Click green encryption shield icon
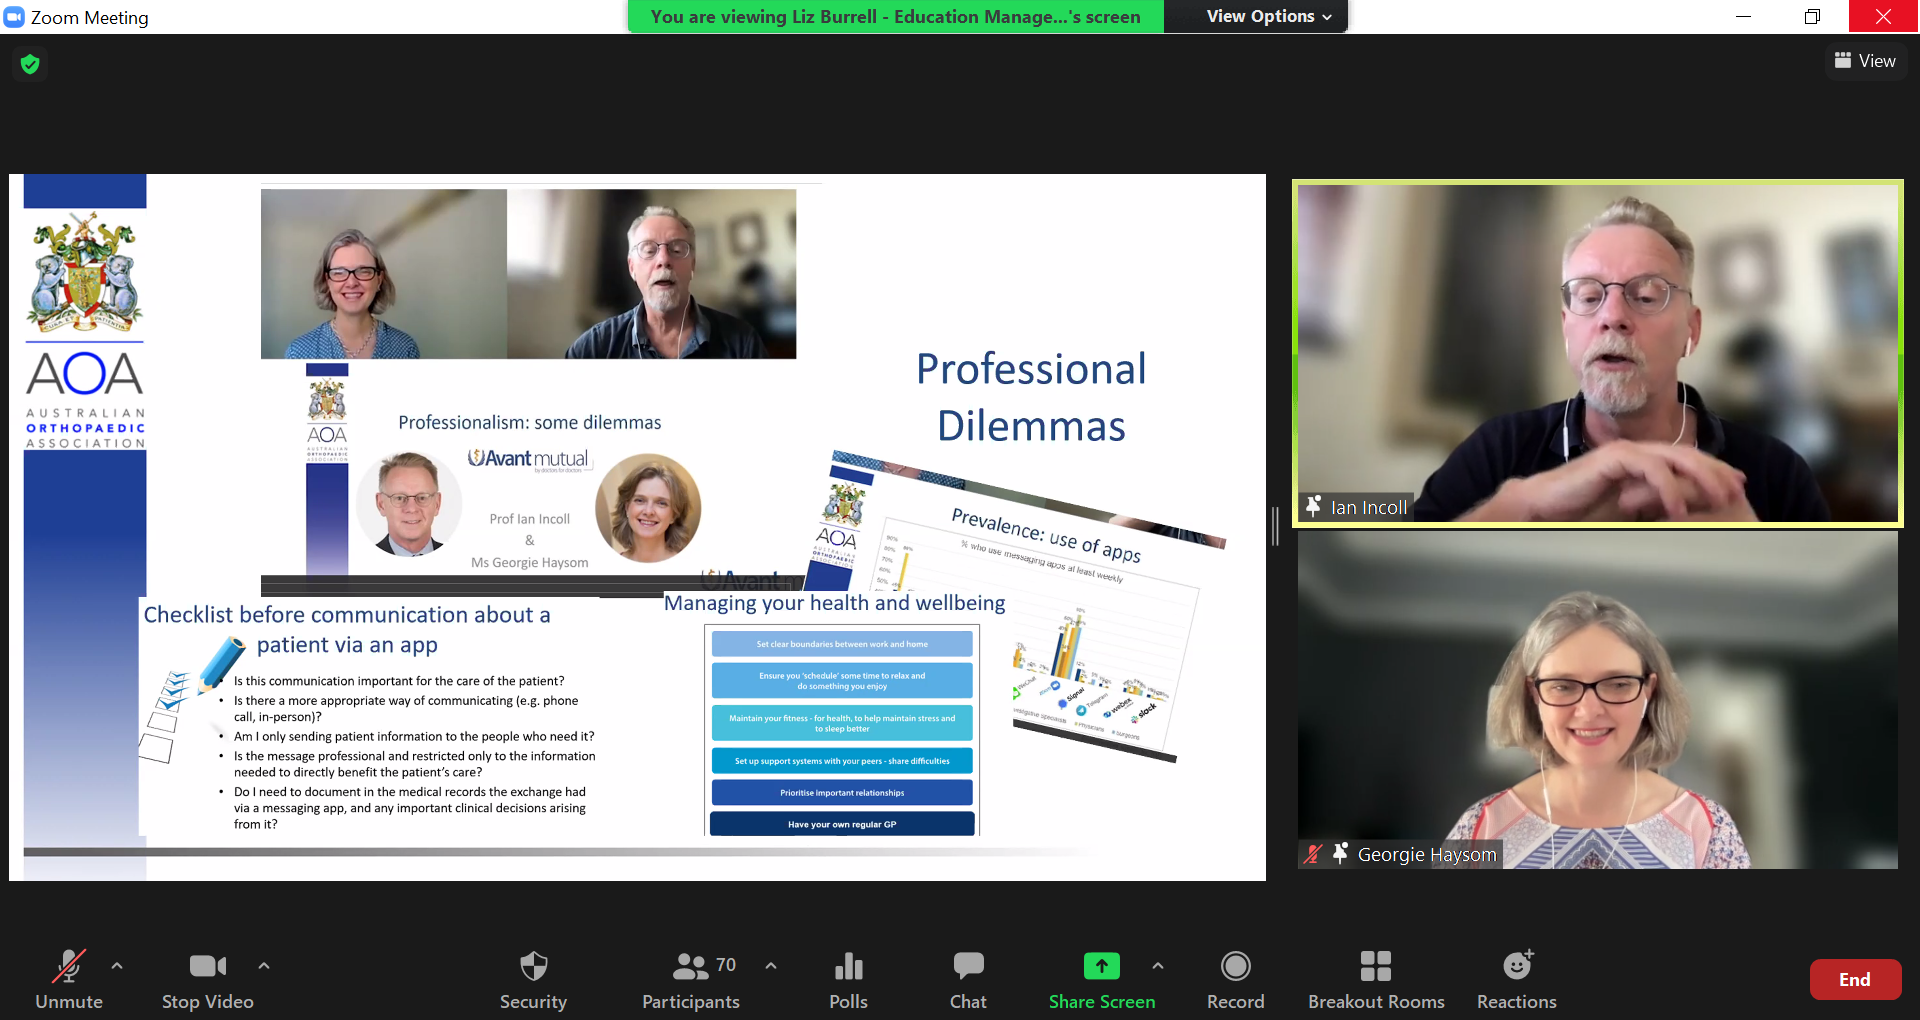1920x1020 pixels. [30, 64]
